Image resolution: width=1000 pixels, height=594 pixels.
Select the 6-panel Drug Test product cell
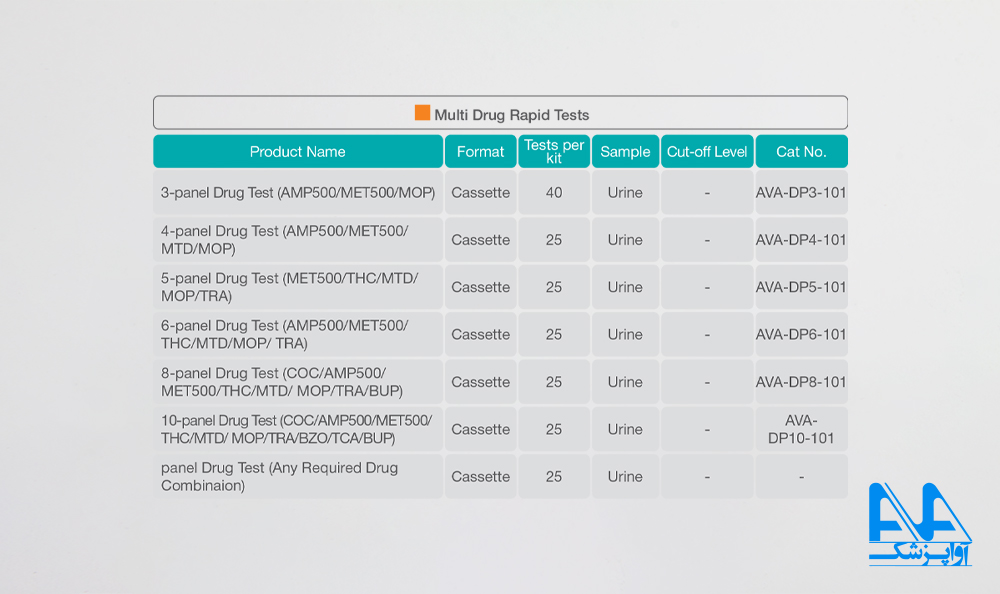298,334
